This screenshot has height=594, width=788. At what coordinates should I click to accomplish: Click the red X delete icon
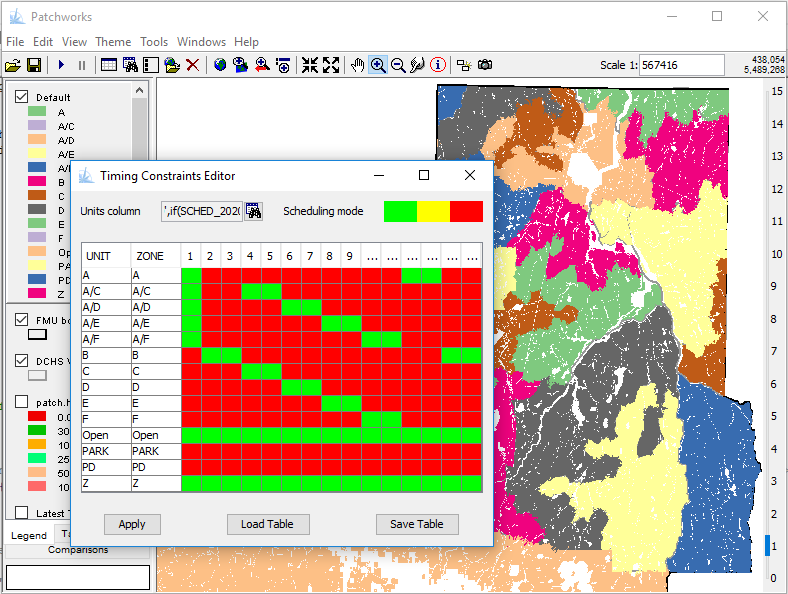click(x=192, y=65)
